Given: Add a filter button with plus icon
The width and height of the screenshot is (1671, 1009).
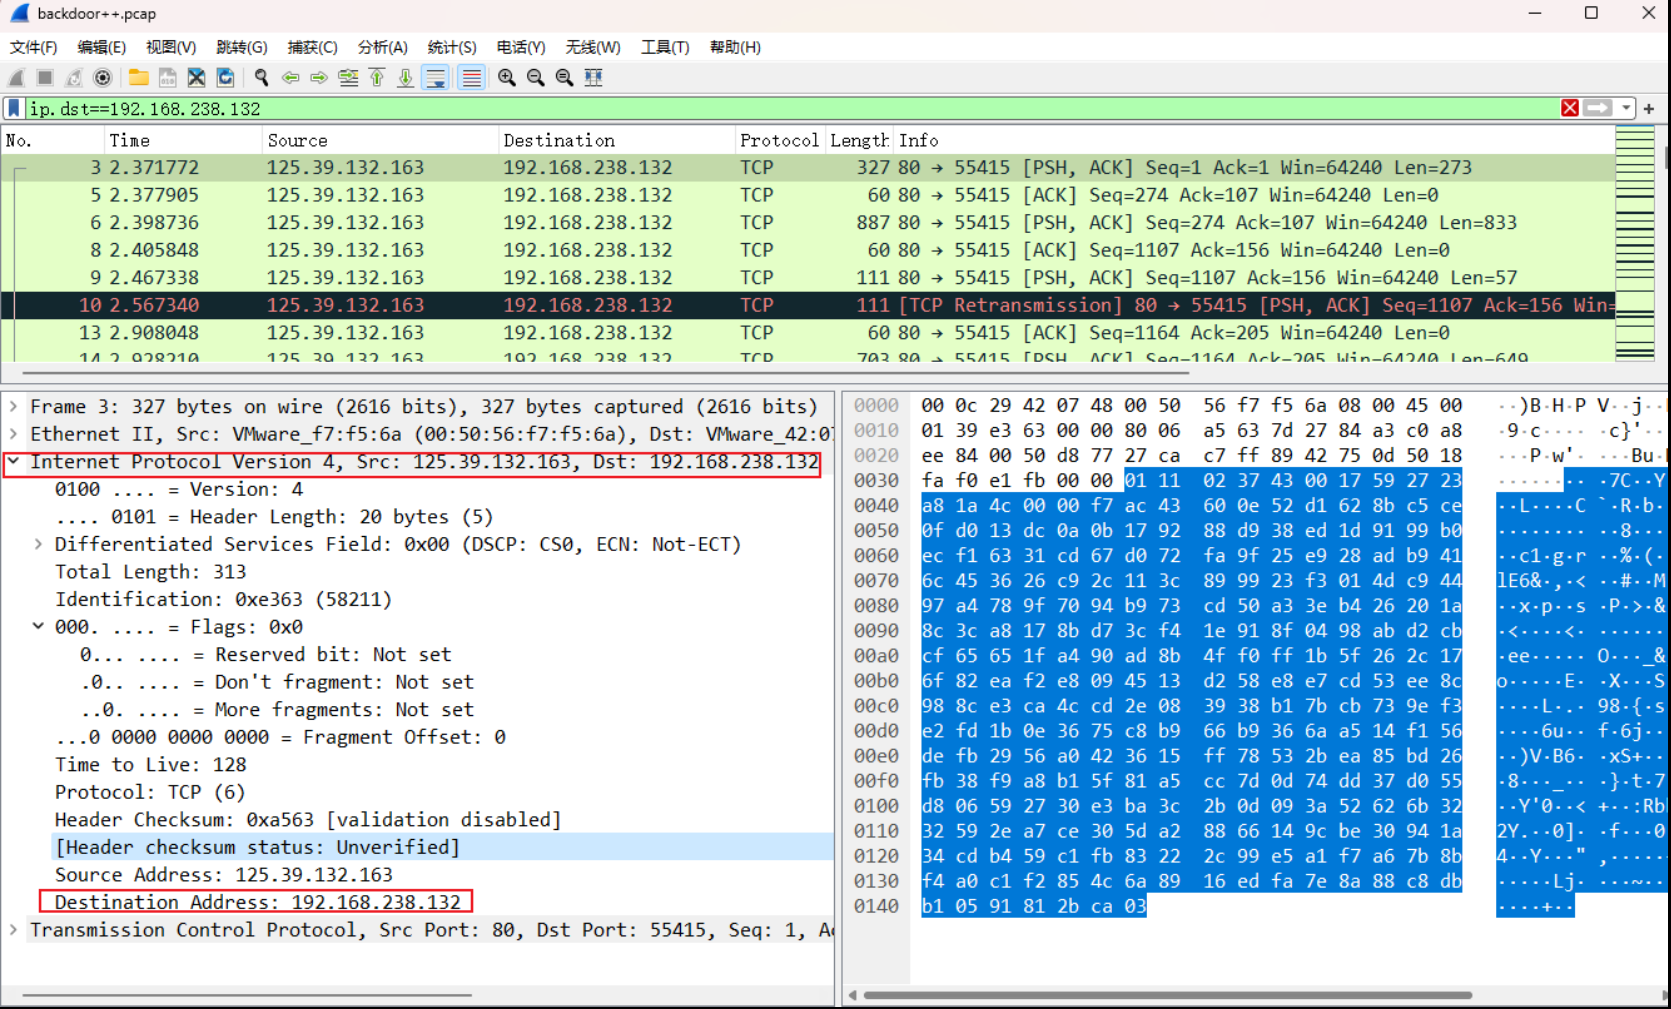Looking at the screenshot, I should coord(1649,108).
